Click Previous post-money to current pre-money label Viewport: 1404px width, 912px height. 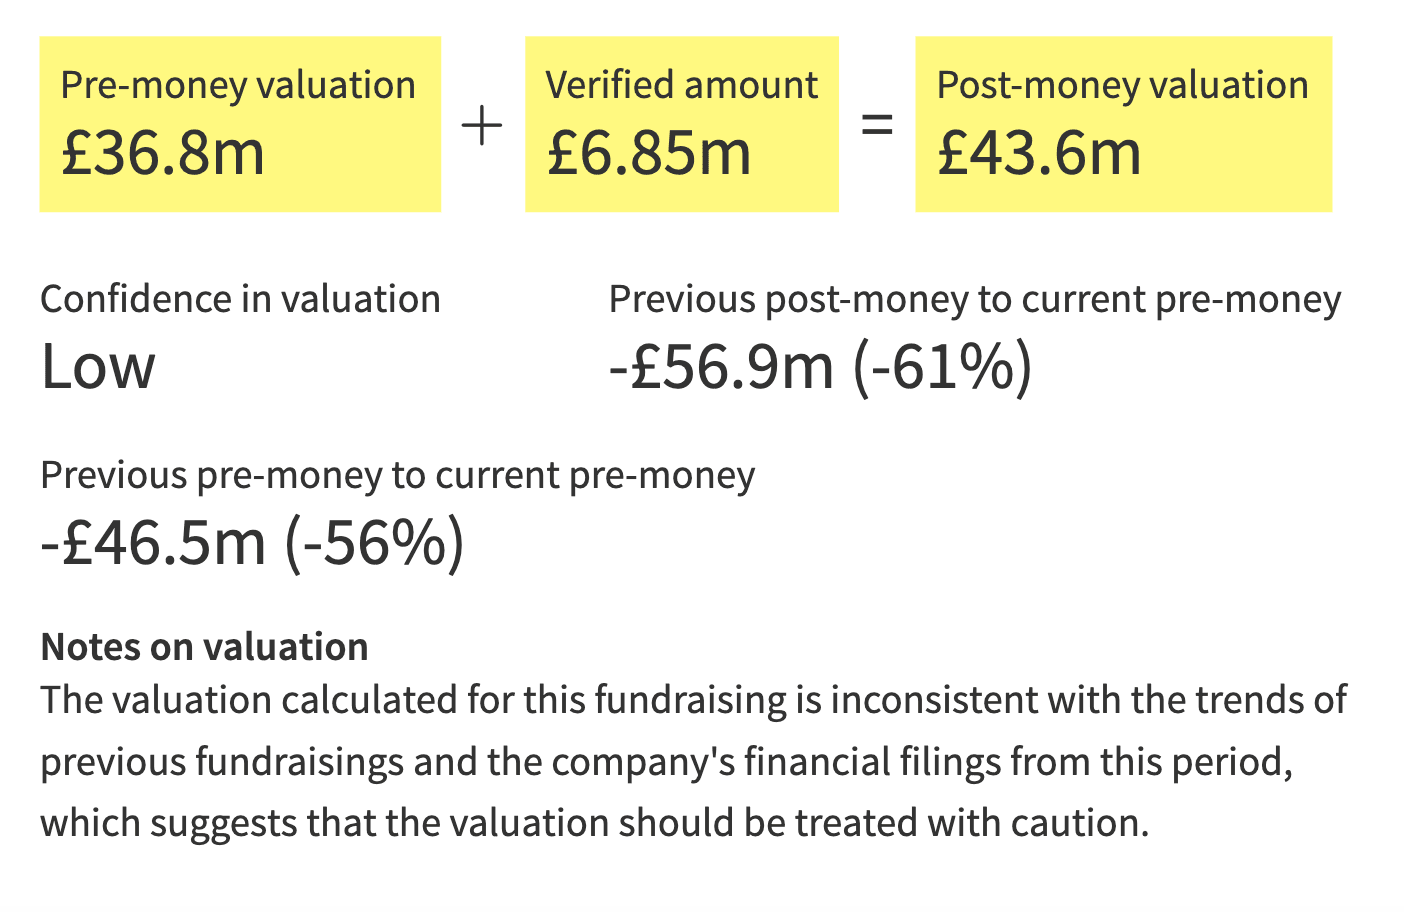click(975, 300)
